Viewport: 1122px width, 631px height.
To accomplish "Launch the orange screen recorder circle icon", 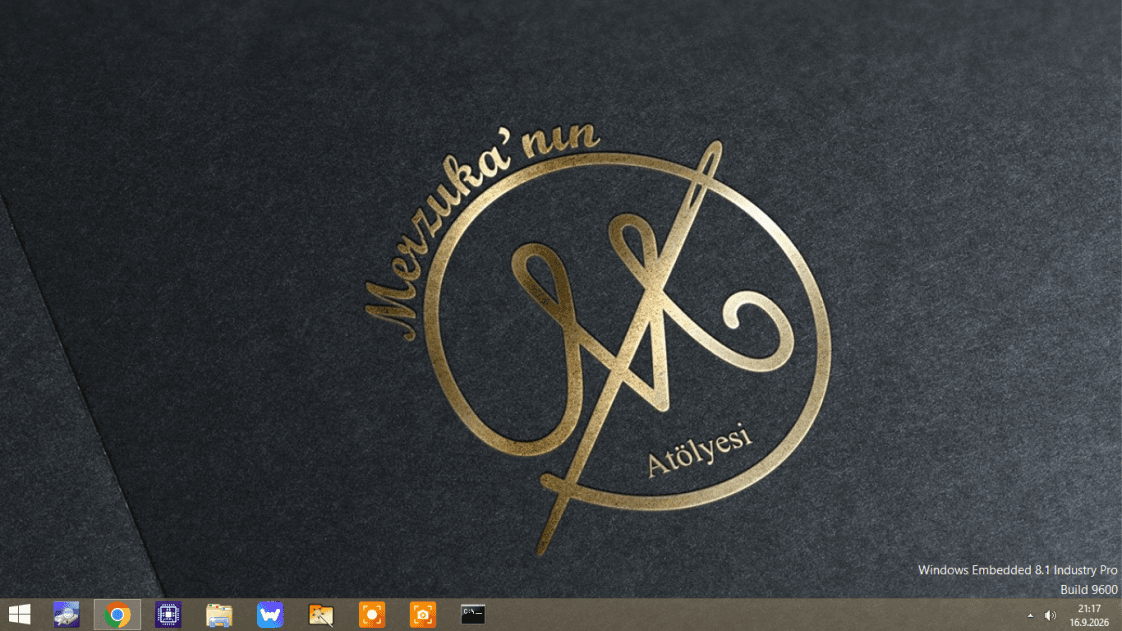I will (x=371, y=615).
